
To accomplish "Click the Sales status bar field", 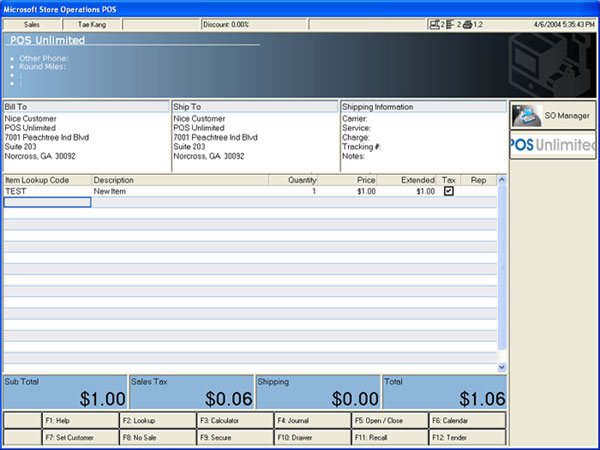I will pos(32,24).
